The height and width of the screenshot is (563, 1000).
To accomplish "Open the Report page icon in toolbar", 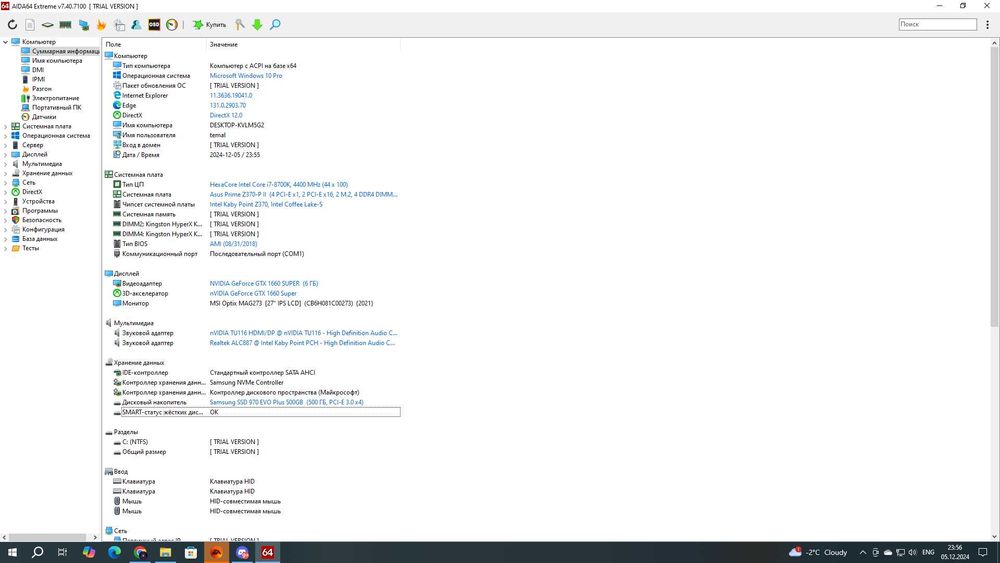I will 30,24.
